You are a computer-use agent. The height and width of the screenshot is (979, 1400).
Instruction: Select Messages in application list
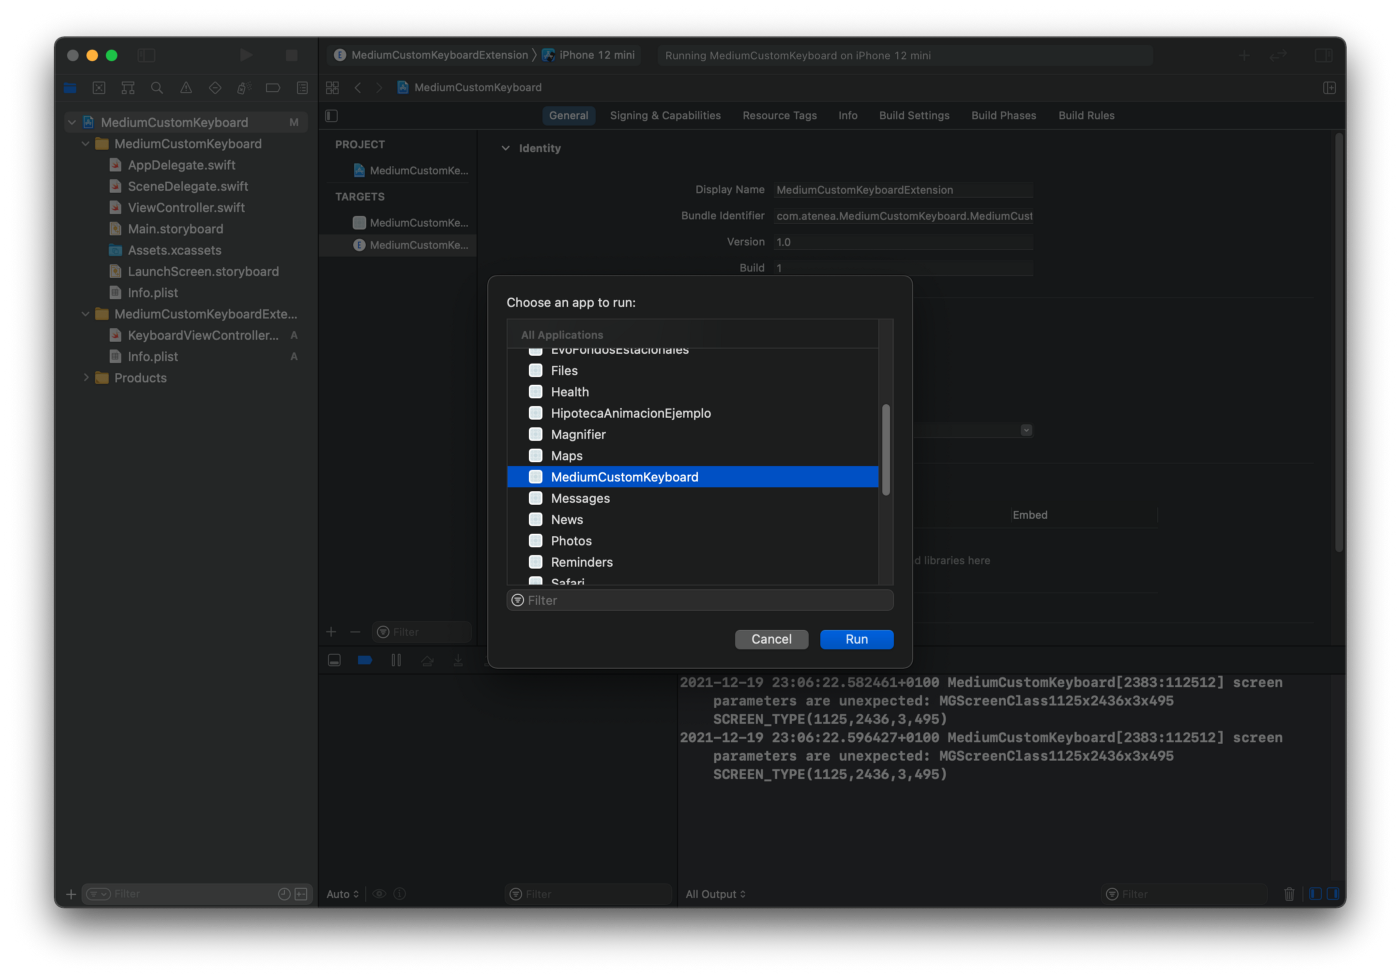click(692, 499)
